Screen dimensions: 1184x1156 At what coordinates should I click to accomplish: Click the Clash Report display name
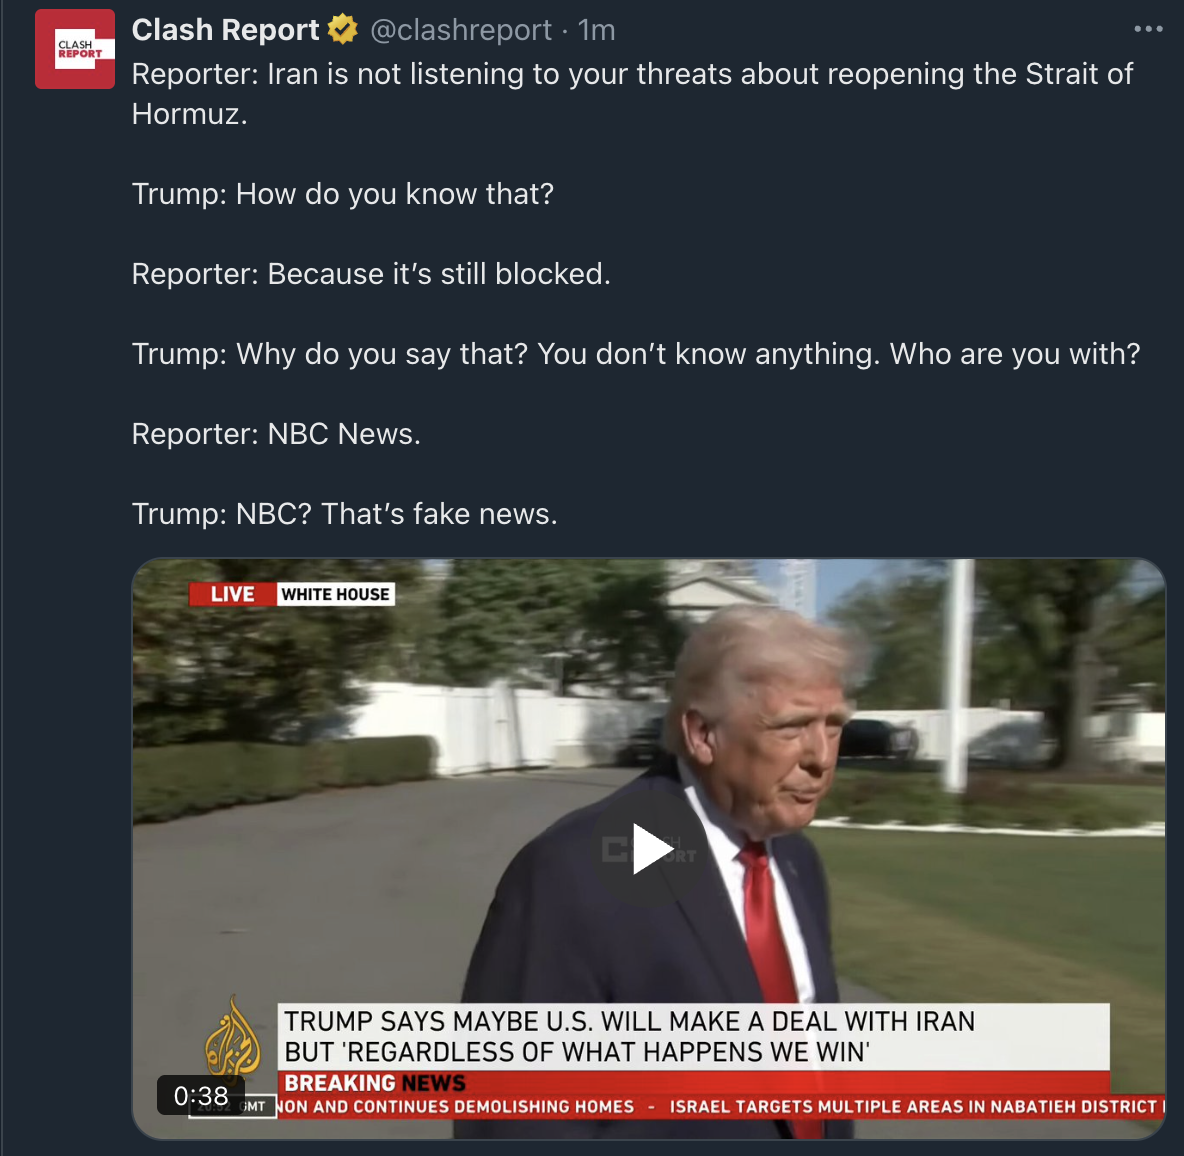pyautogui.click(x=225, y=30)
